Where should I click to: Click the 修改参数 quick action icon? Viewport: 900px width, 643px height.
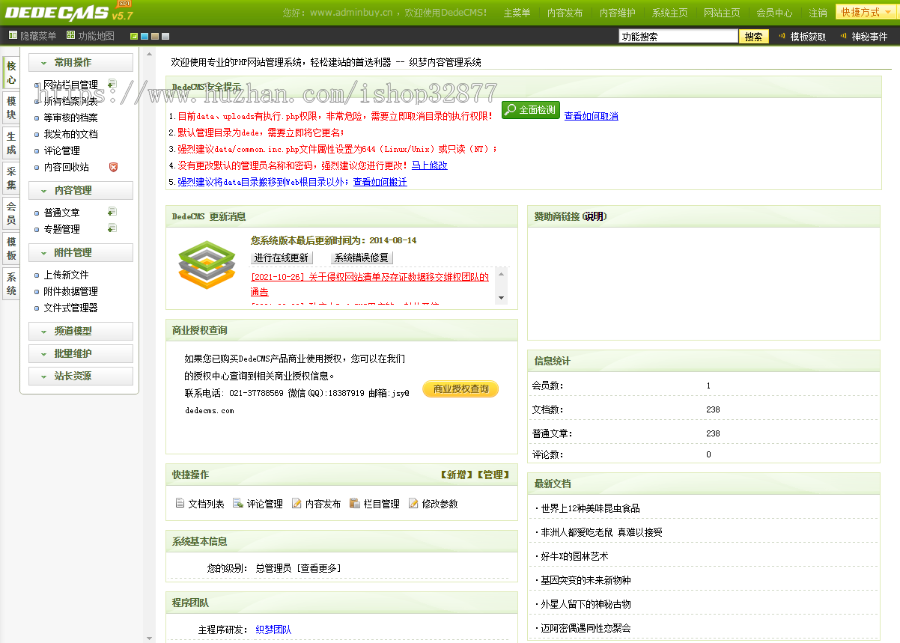pos(413,503)
